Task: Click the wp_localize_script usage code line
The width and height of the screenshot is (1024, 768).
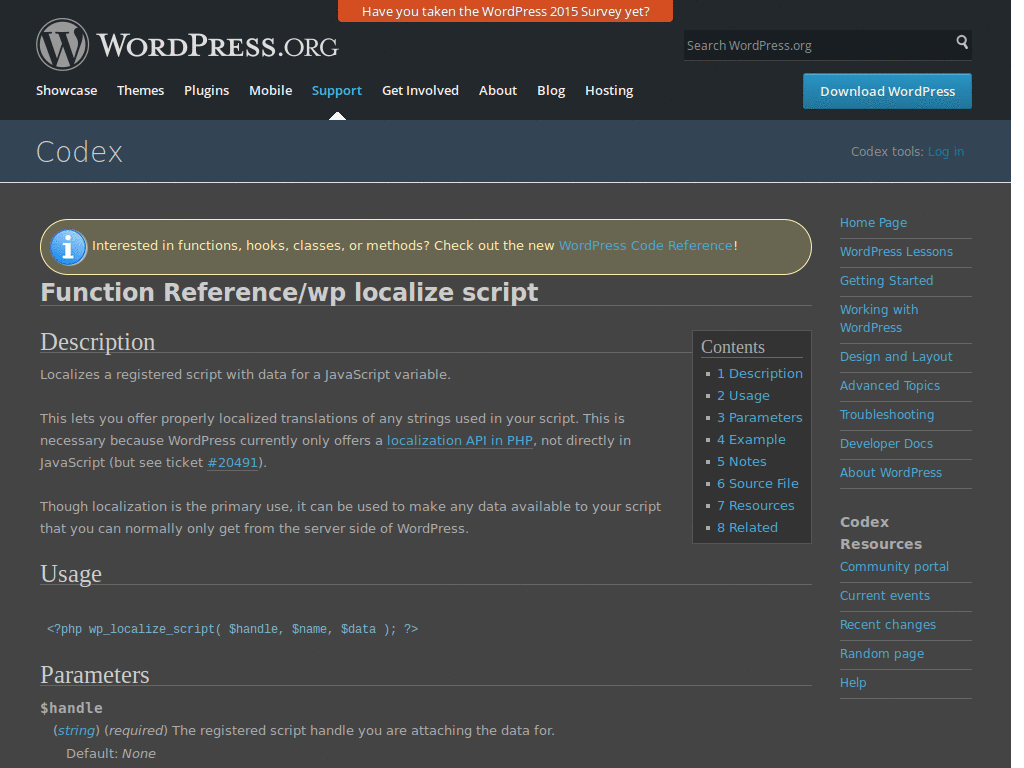Action: 232,629
